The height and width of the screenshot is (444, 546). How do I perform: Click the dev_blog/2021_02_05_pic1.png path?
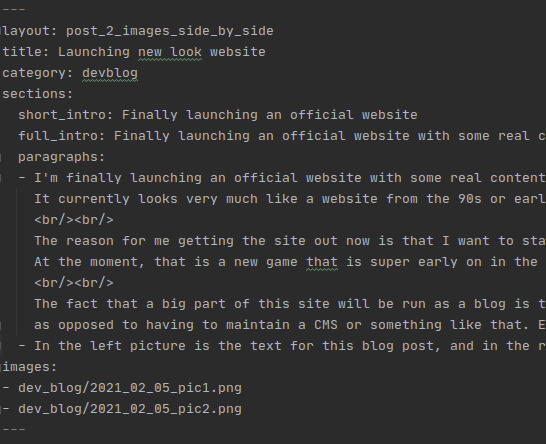130,388
